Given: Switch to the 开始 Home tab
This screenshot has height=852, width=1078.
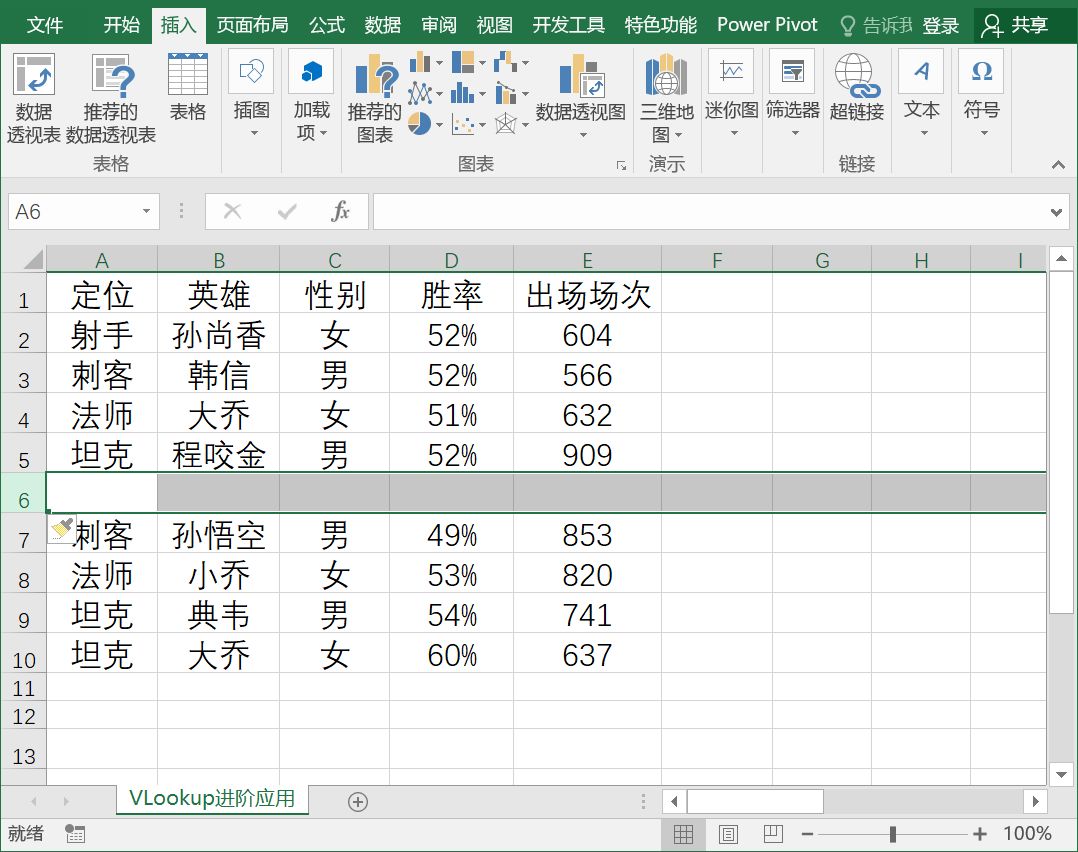Looking at the screenshot, I should pos(121,25).
